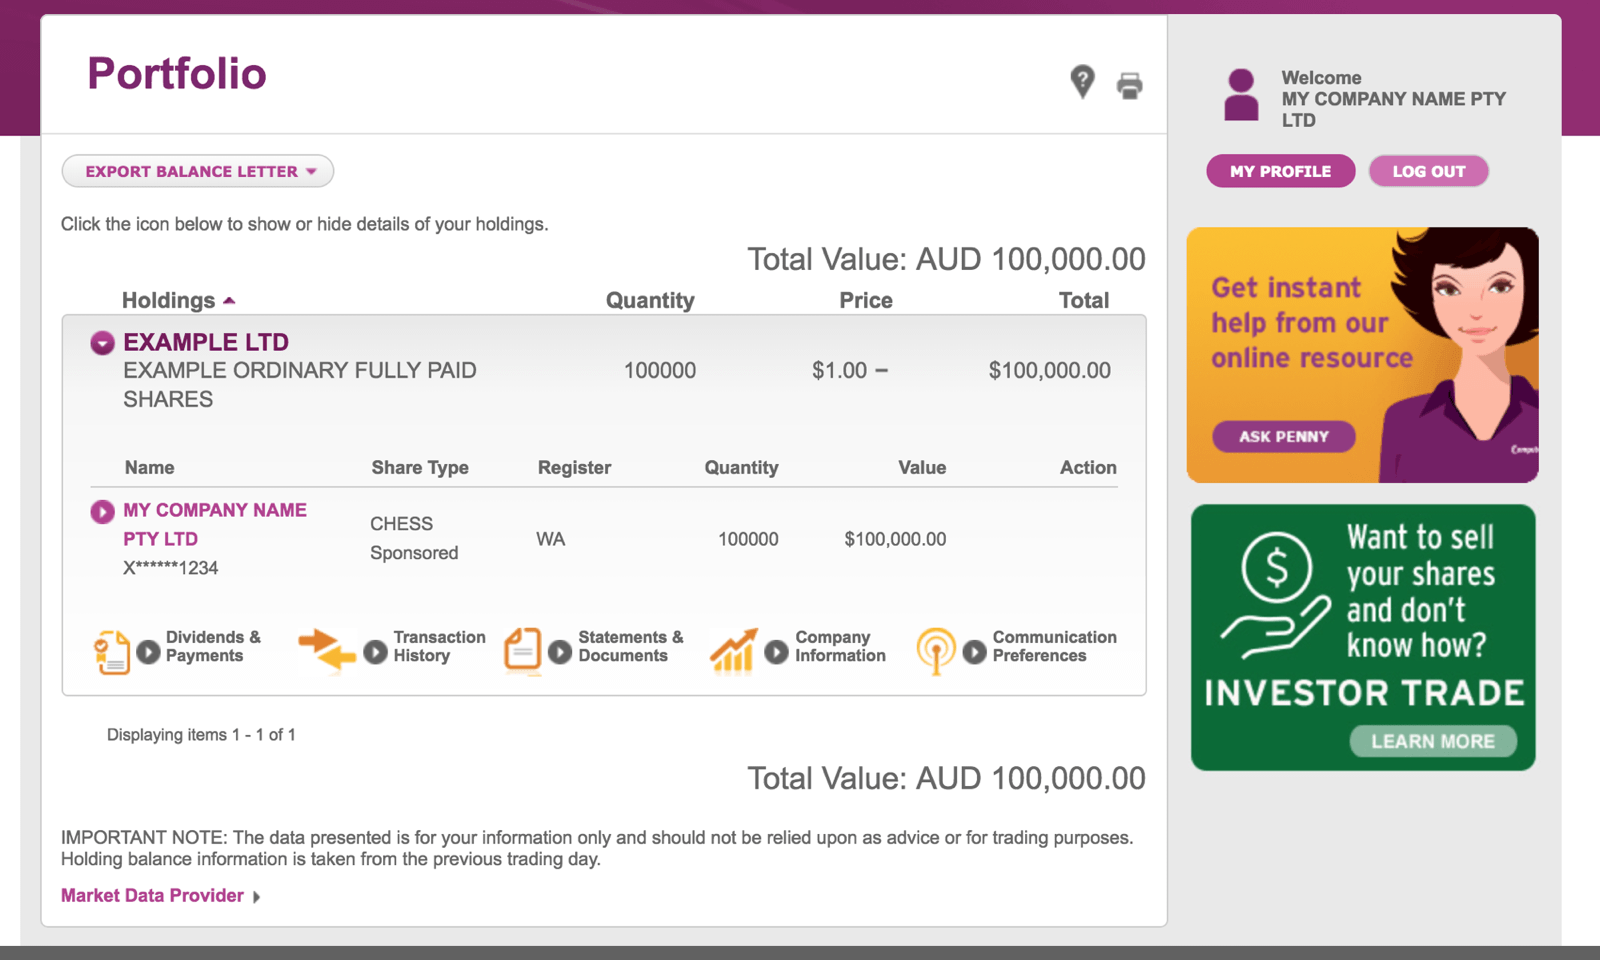Click the $1.00 price value
Image resolution: width=1600 pixels, height=960 pixels.
click(839, 370)
